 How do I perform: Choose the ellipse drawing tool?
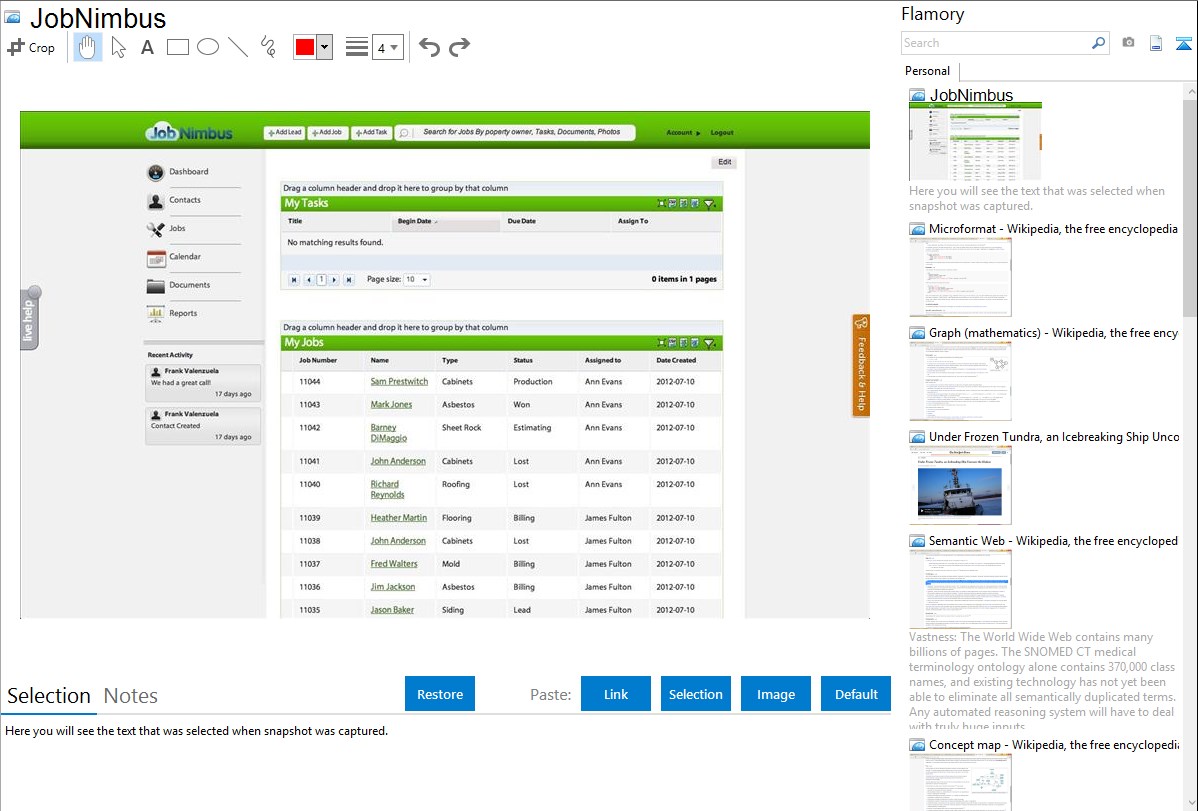point(208,47)
